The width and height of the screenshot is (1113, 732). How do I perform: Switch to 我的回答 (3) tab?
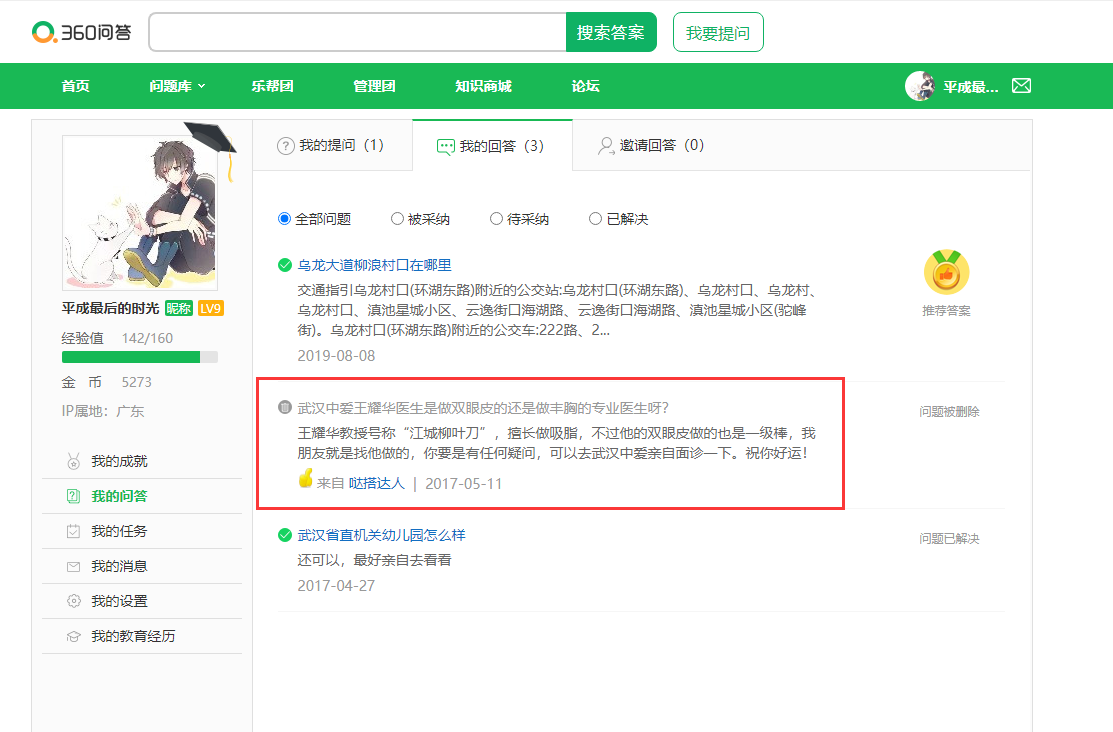click(492, 146)
